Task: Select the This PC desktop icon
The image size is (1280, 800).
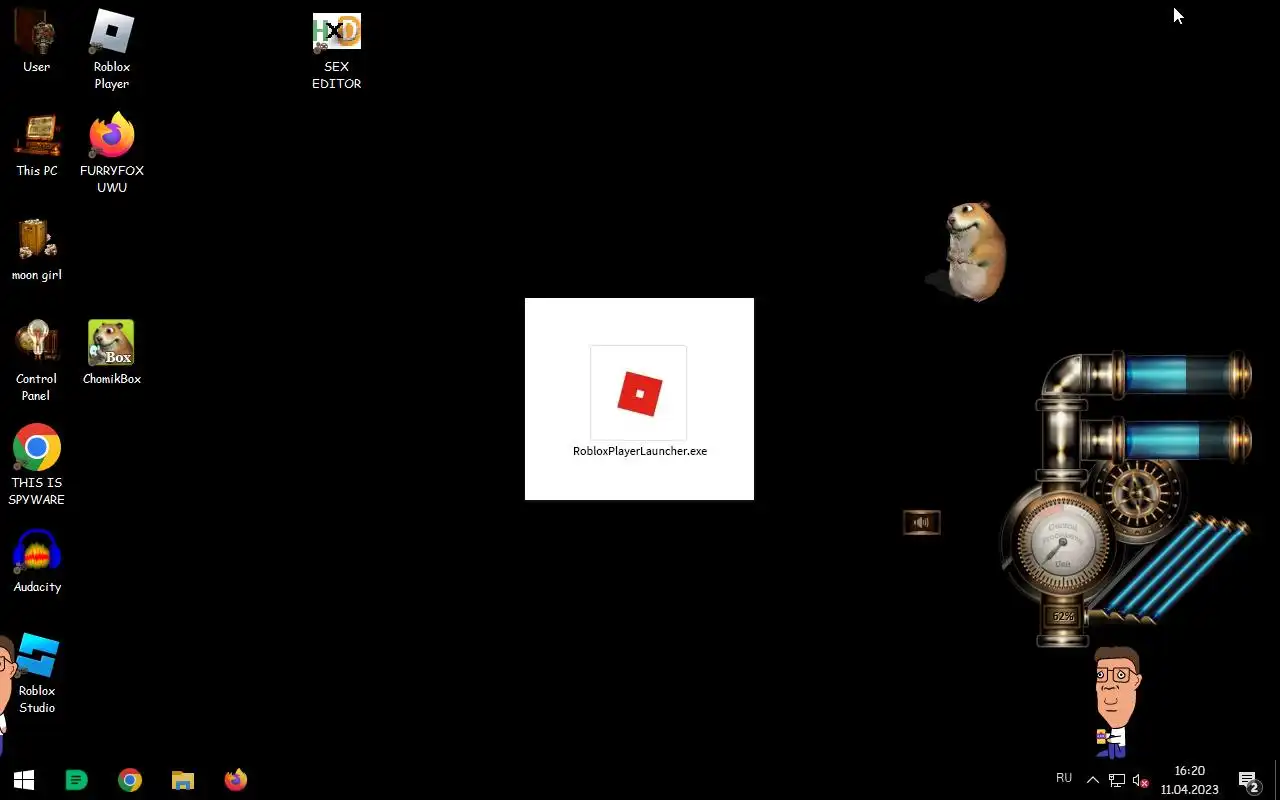Action: coord(37,145)
